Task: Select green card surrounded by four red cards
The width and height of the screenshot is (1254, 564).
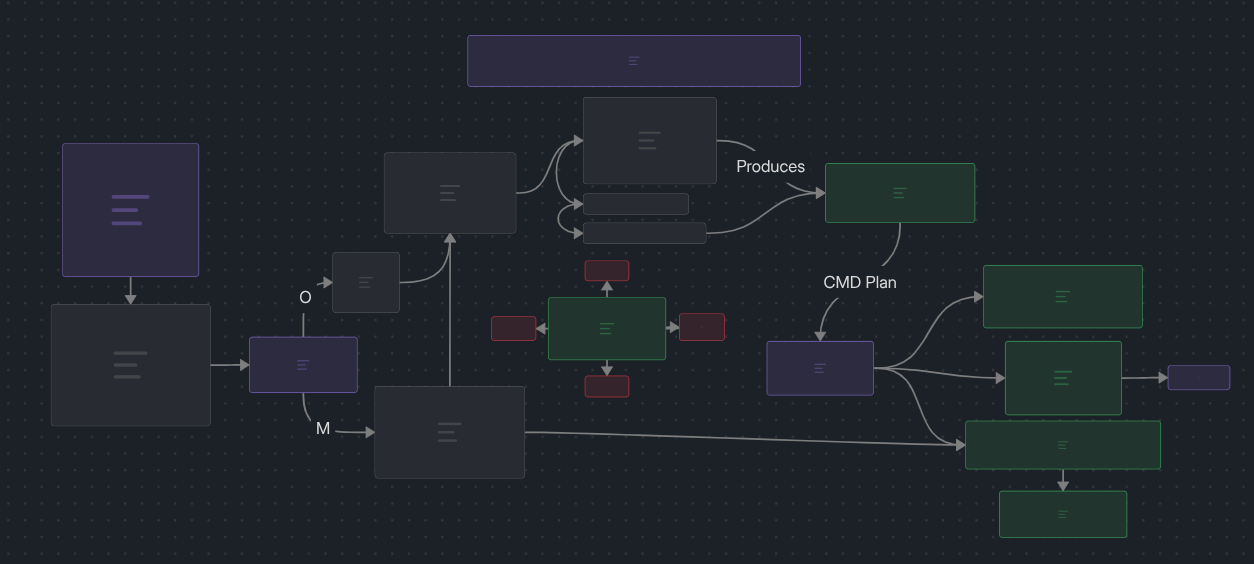Action: pyautogui.click(x=607, y=328)
